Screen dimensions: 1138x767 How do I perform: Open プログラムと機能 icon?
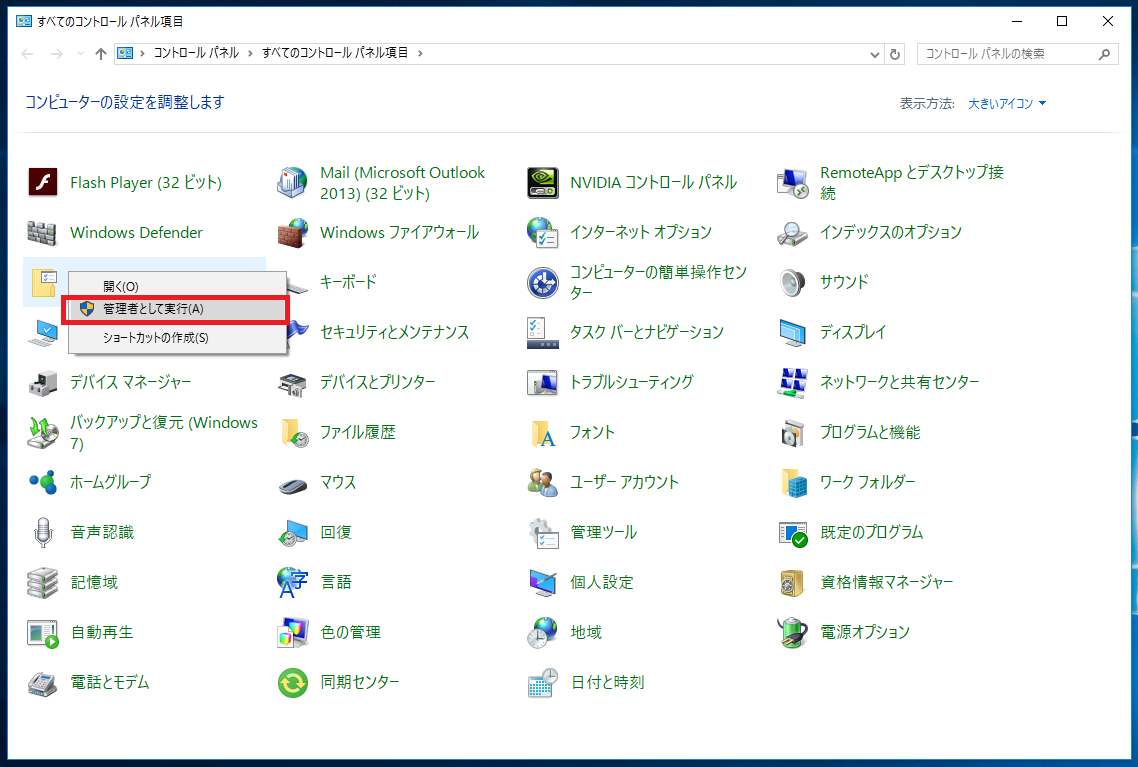coord(793,432)
